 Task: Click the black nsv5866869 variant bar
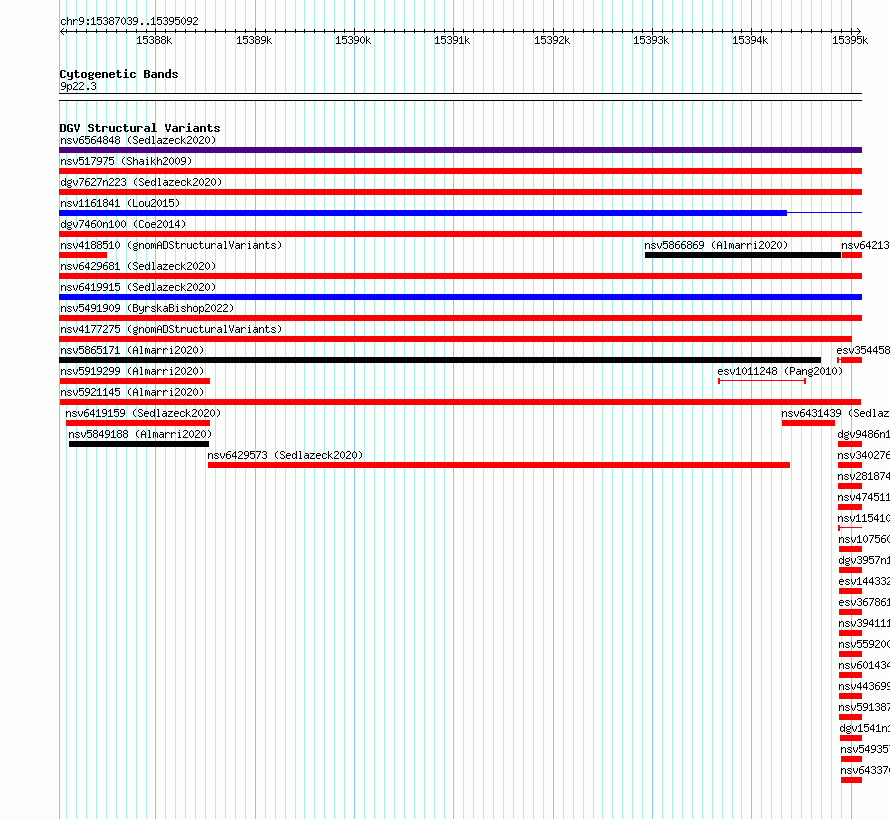(743, 255)
